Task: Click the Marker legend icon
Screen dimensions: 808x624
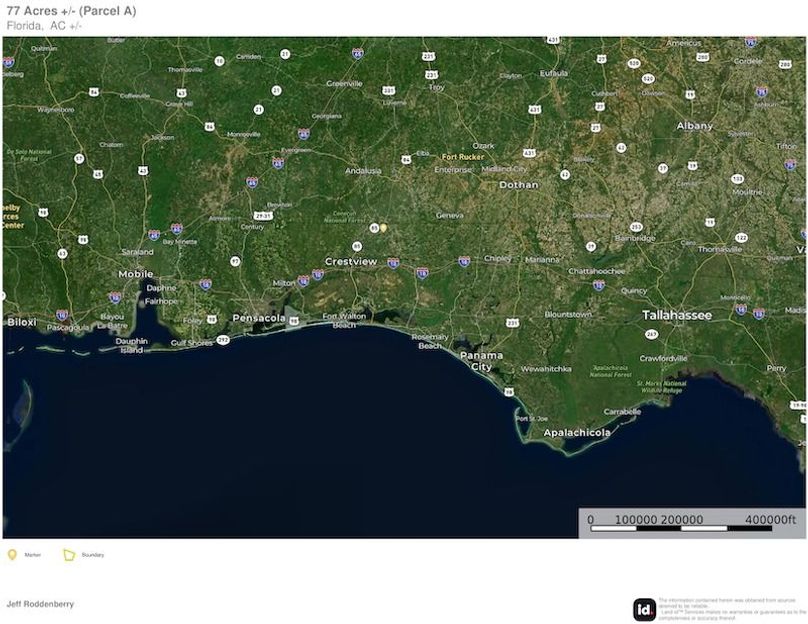Action: click(x=12, y=553)
